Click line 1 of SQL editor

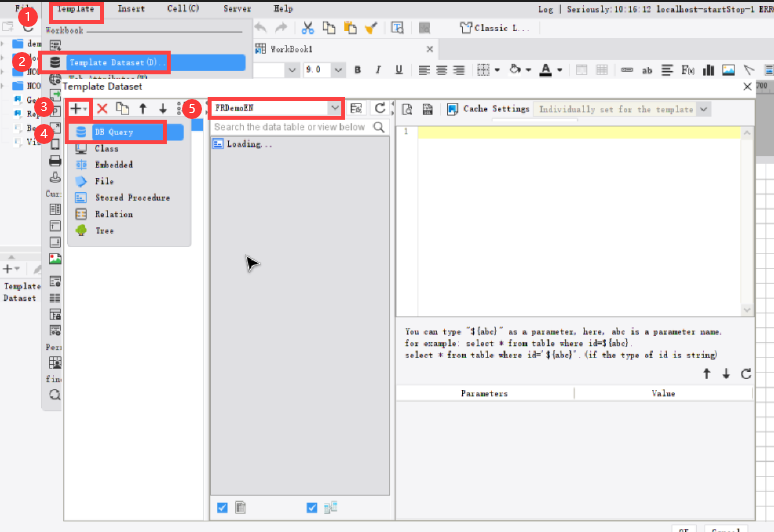(x=579, y=132)
